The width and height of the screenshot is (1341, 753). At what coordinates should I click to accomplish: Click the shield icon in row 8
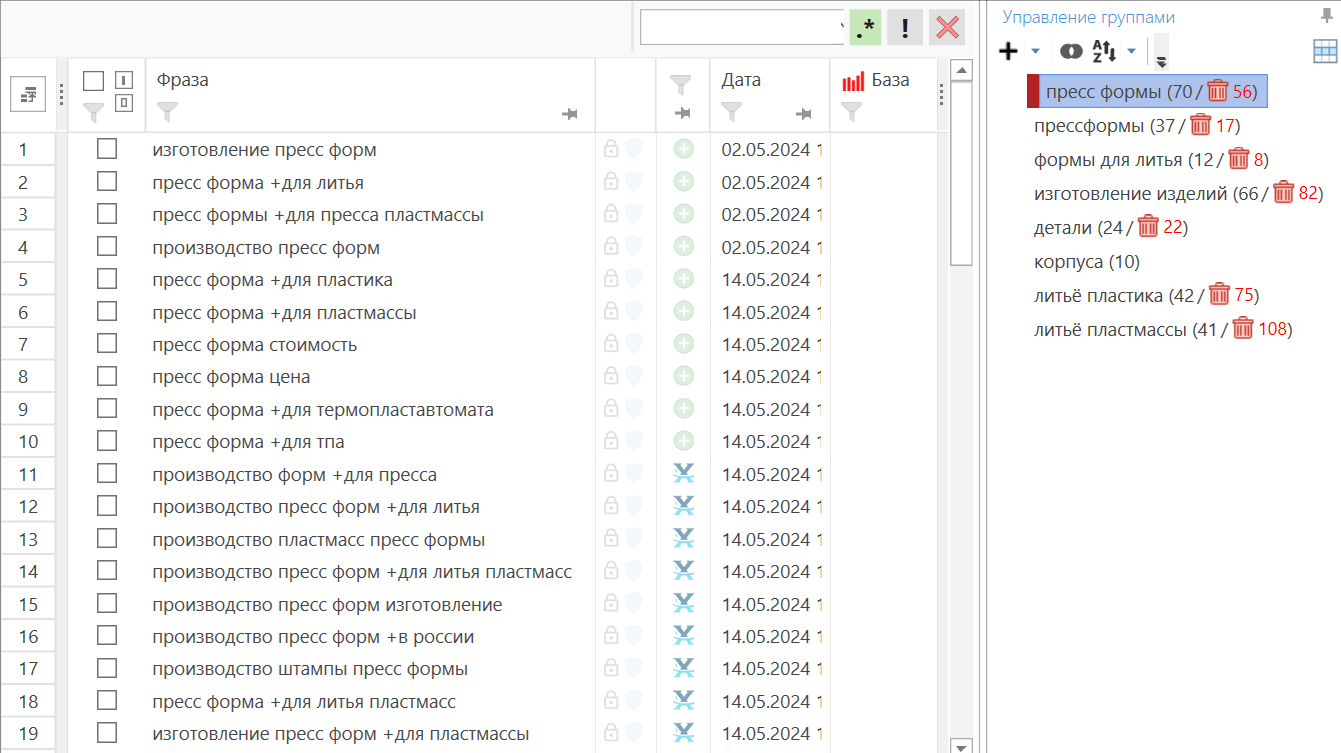[x=633, y=377]
